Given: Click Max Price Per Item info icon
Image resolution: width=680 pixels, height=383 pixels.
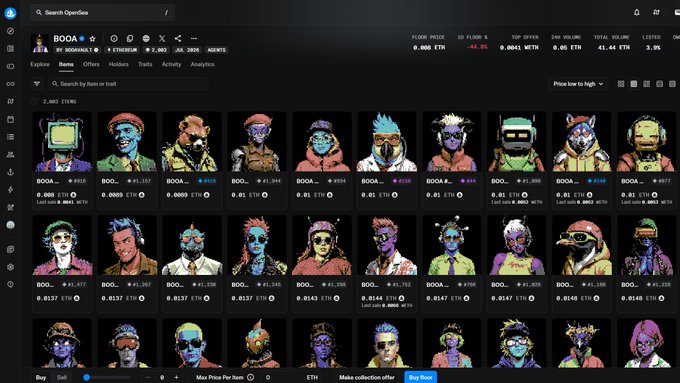Looking at the screenshot, I should (251, 377).
